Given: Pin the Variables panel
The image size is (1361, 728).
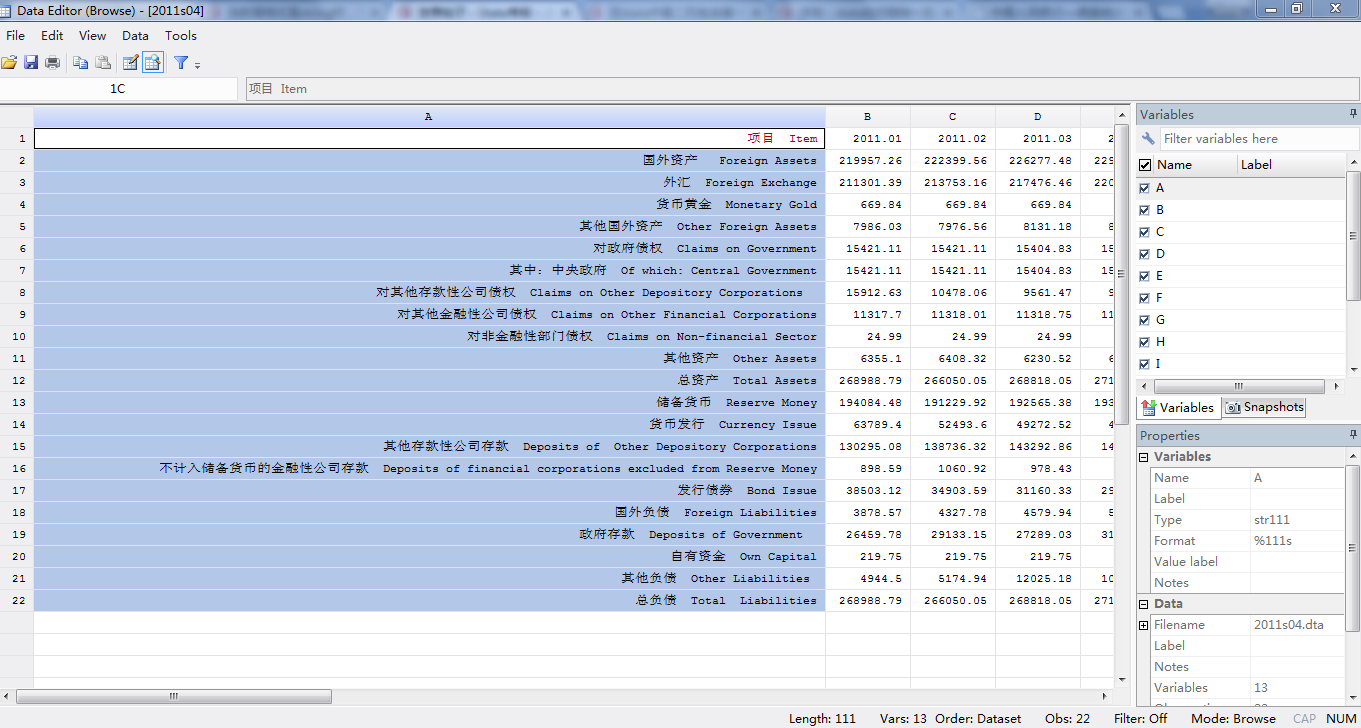Looking at the screenshot, I should 1353,114.
